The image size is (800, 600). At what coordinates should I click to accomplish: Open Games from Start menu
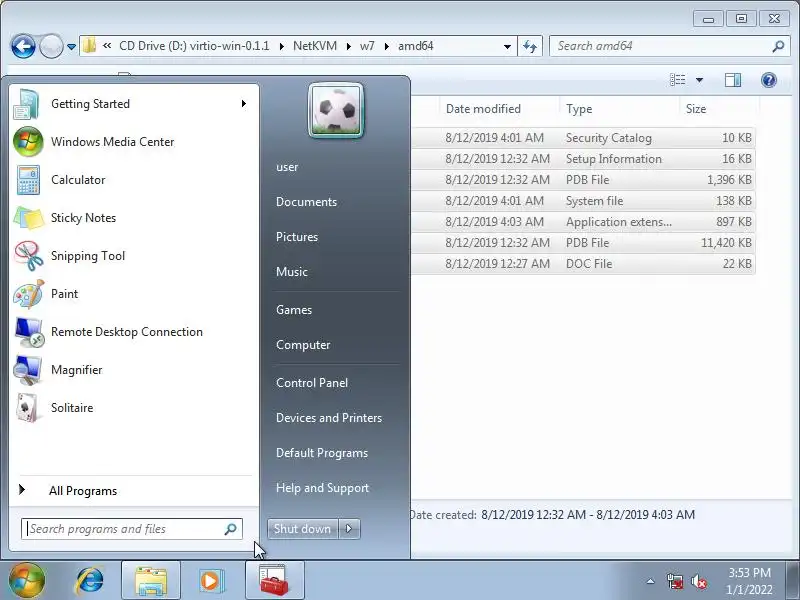tap(293, 310)
